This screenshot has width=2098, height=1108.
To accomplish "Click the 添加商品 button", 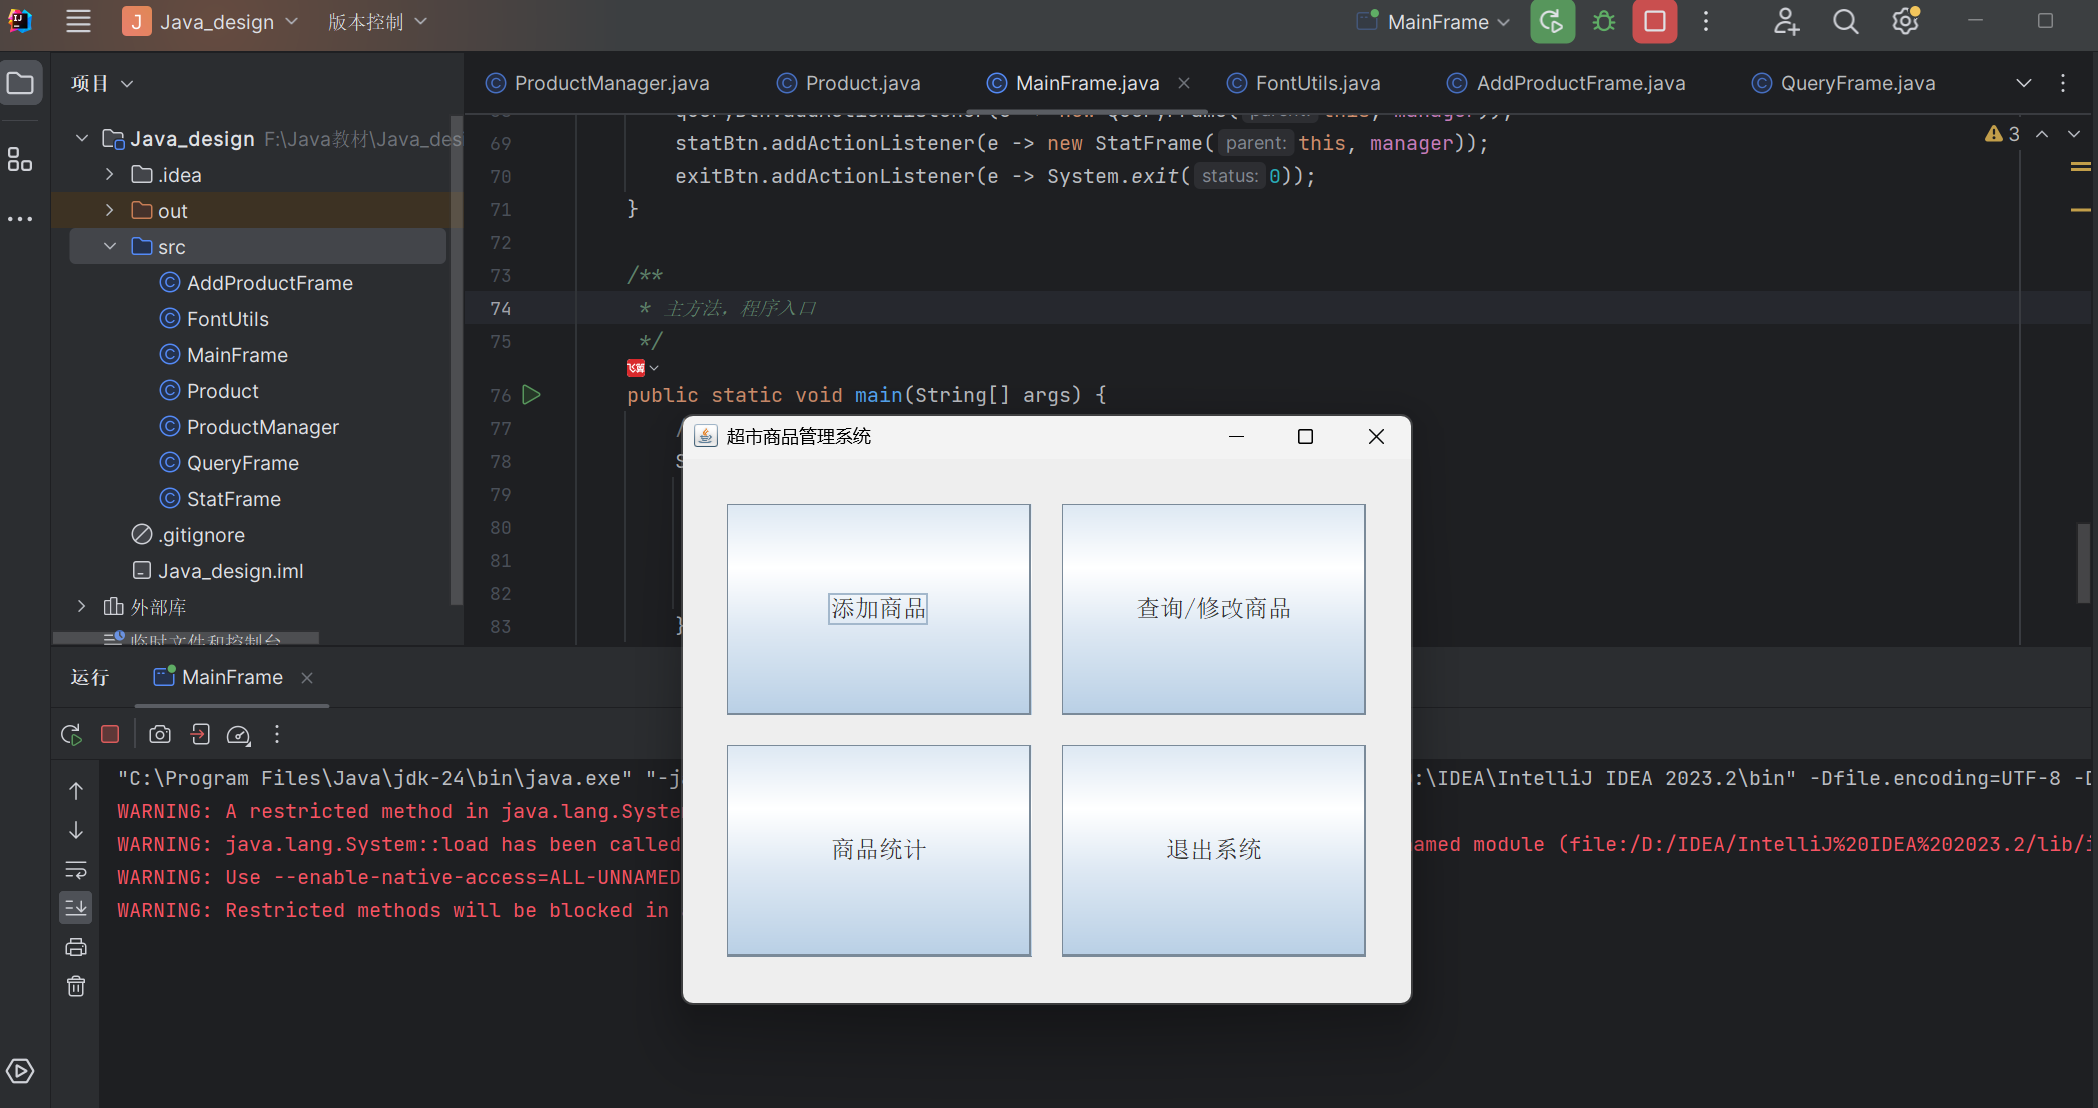I will pyautogui.click(x=878, y=609).
